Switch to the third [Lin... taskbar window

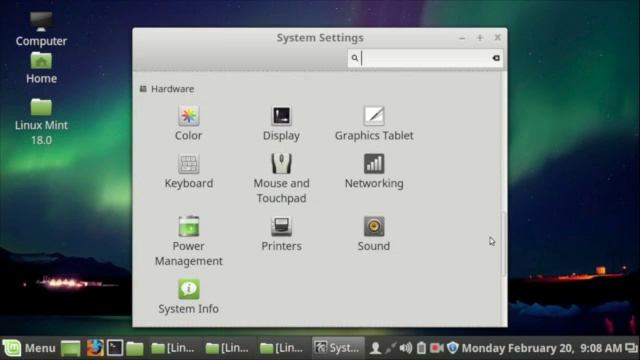click(281, 348)
